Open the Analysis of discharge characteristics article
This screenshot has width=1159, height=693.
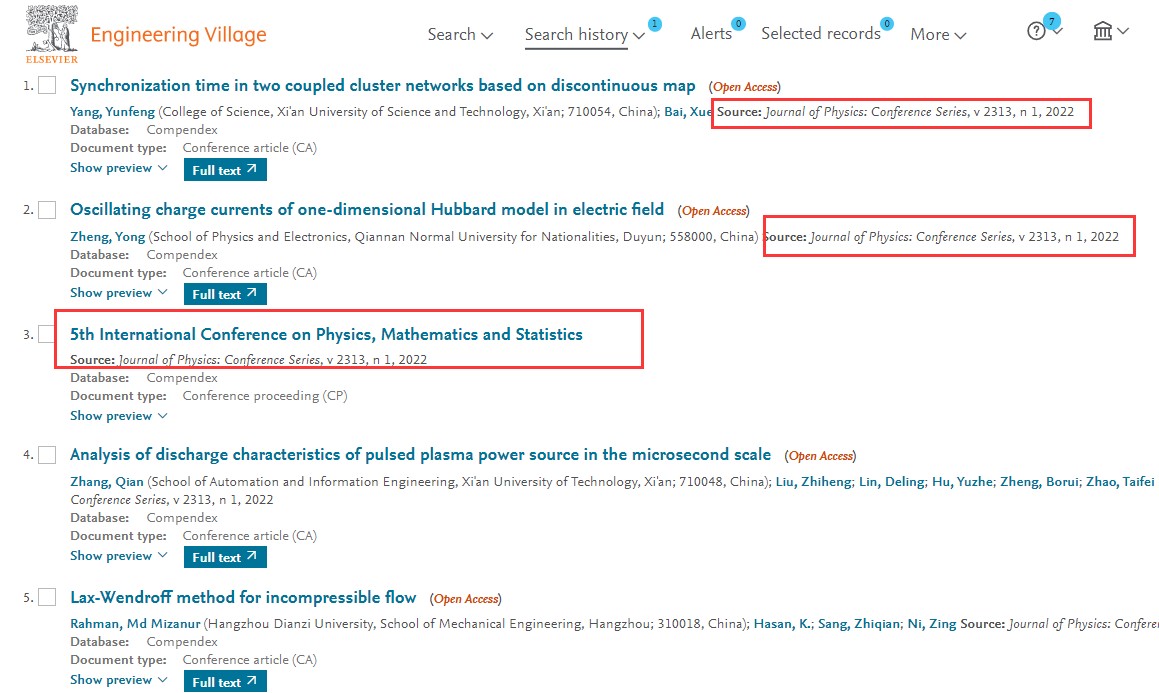point(420,455)
